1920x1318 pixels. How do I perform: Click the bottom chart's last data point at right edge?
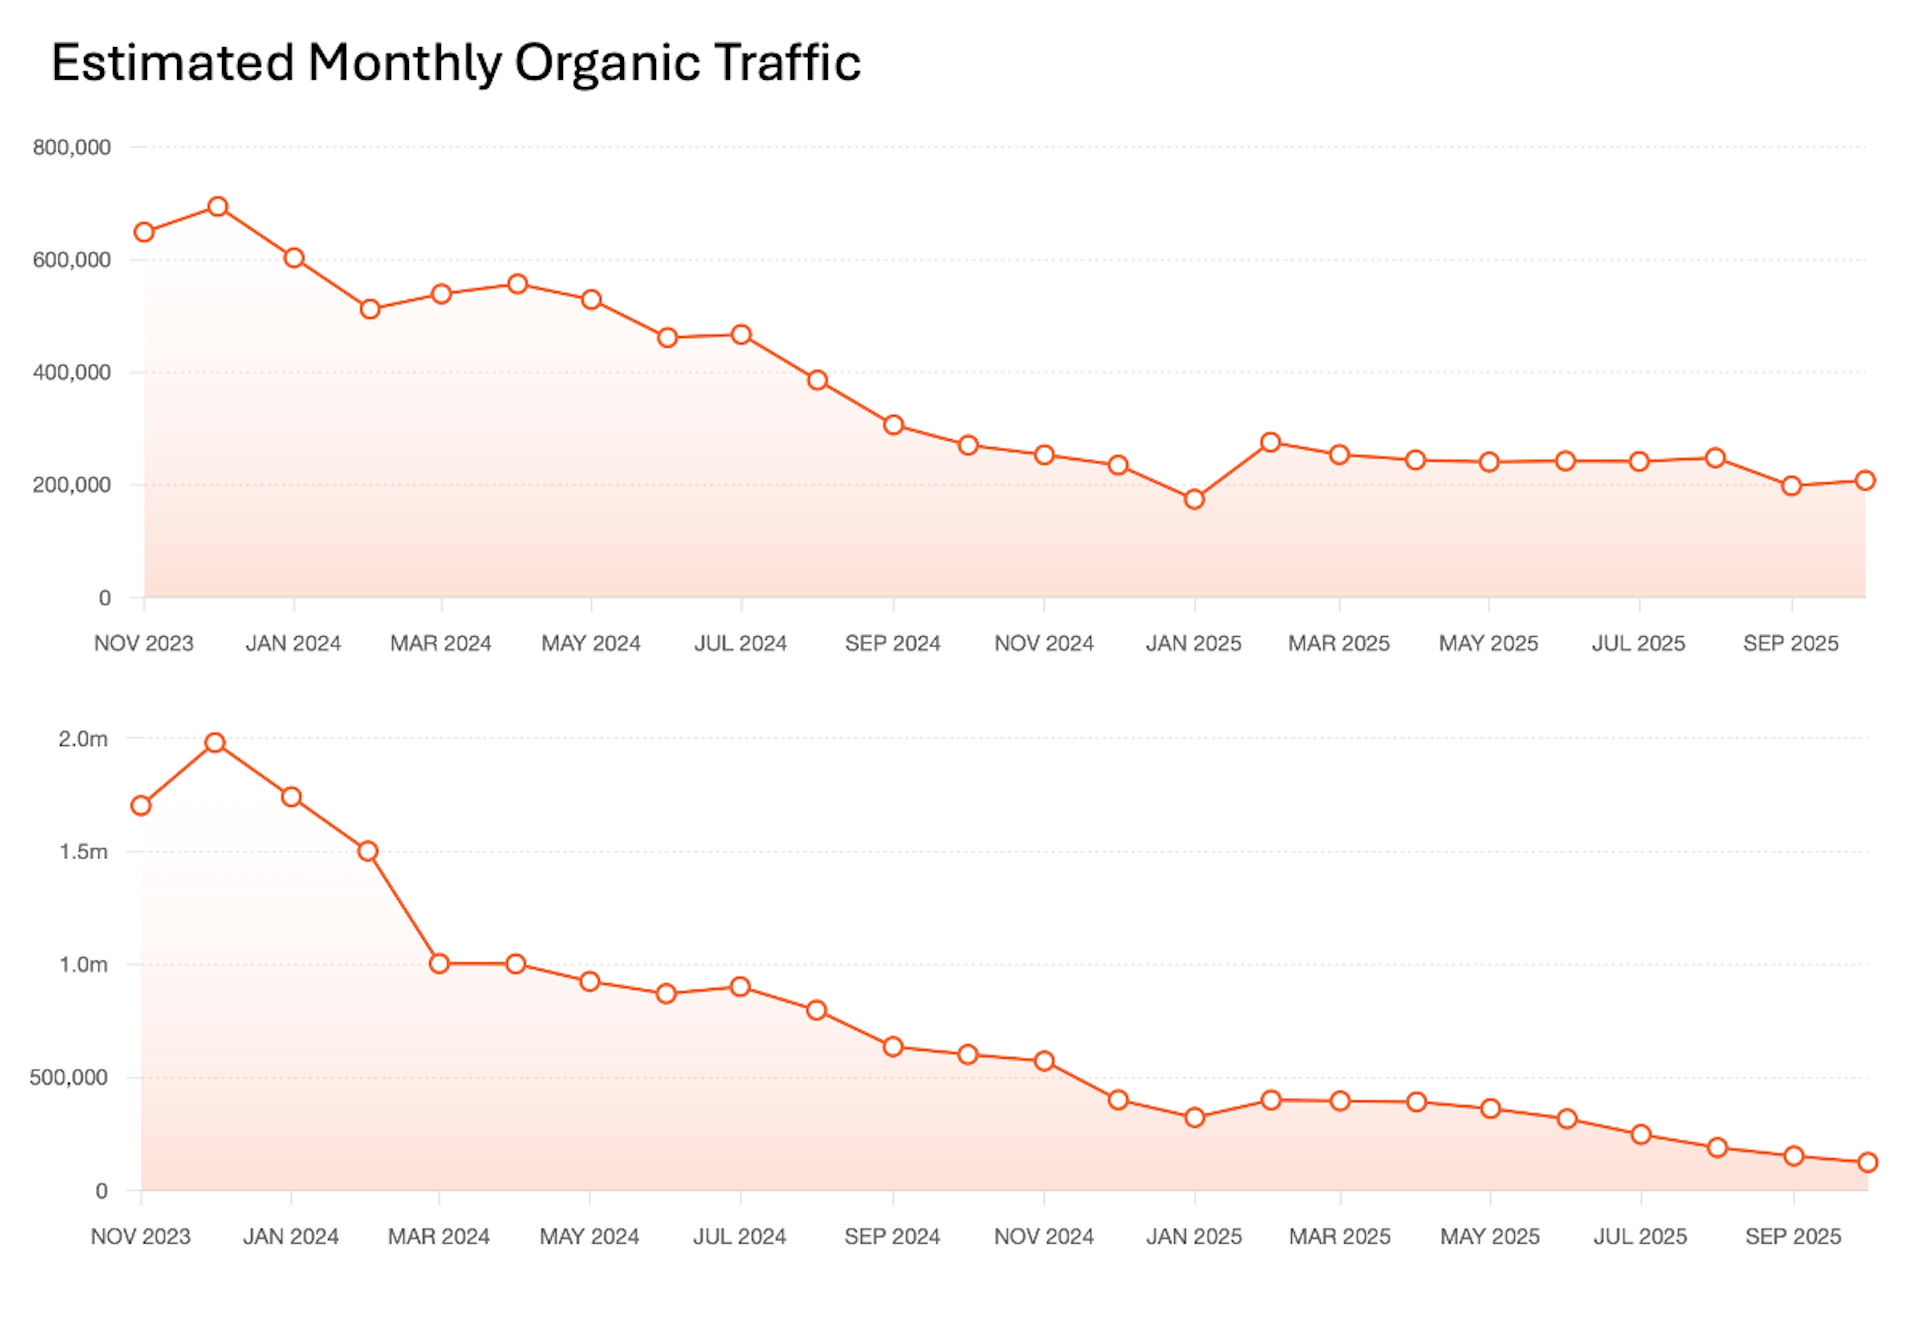click(1867, 1163)
